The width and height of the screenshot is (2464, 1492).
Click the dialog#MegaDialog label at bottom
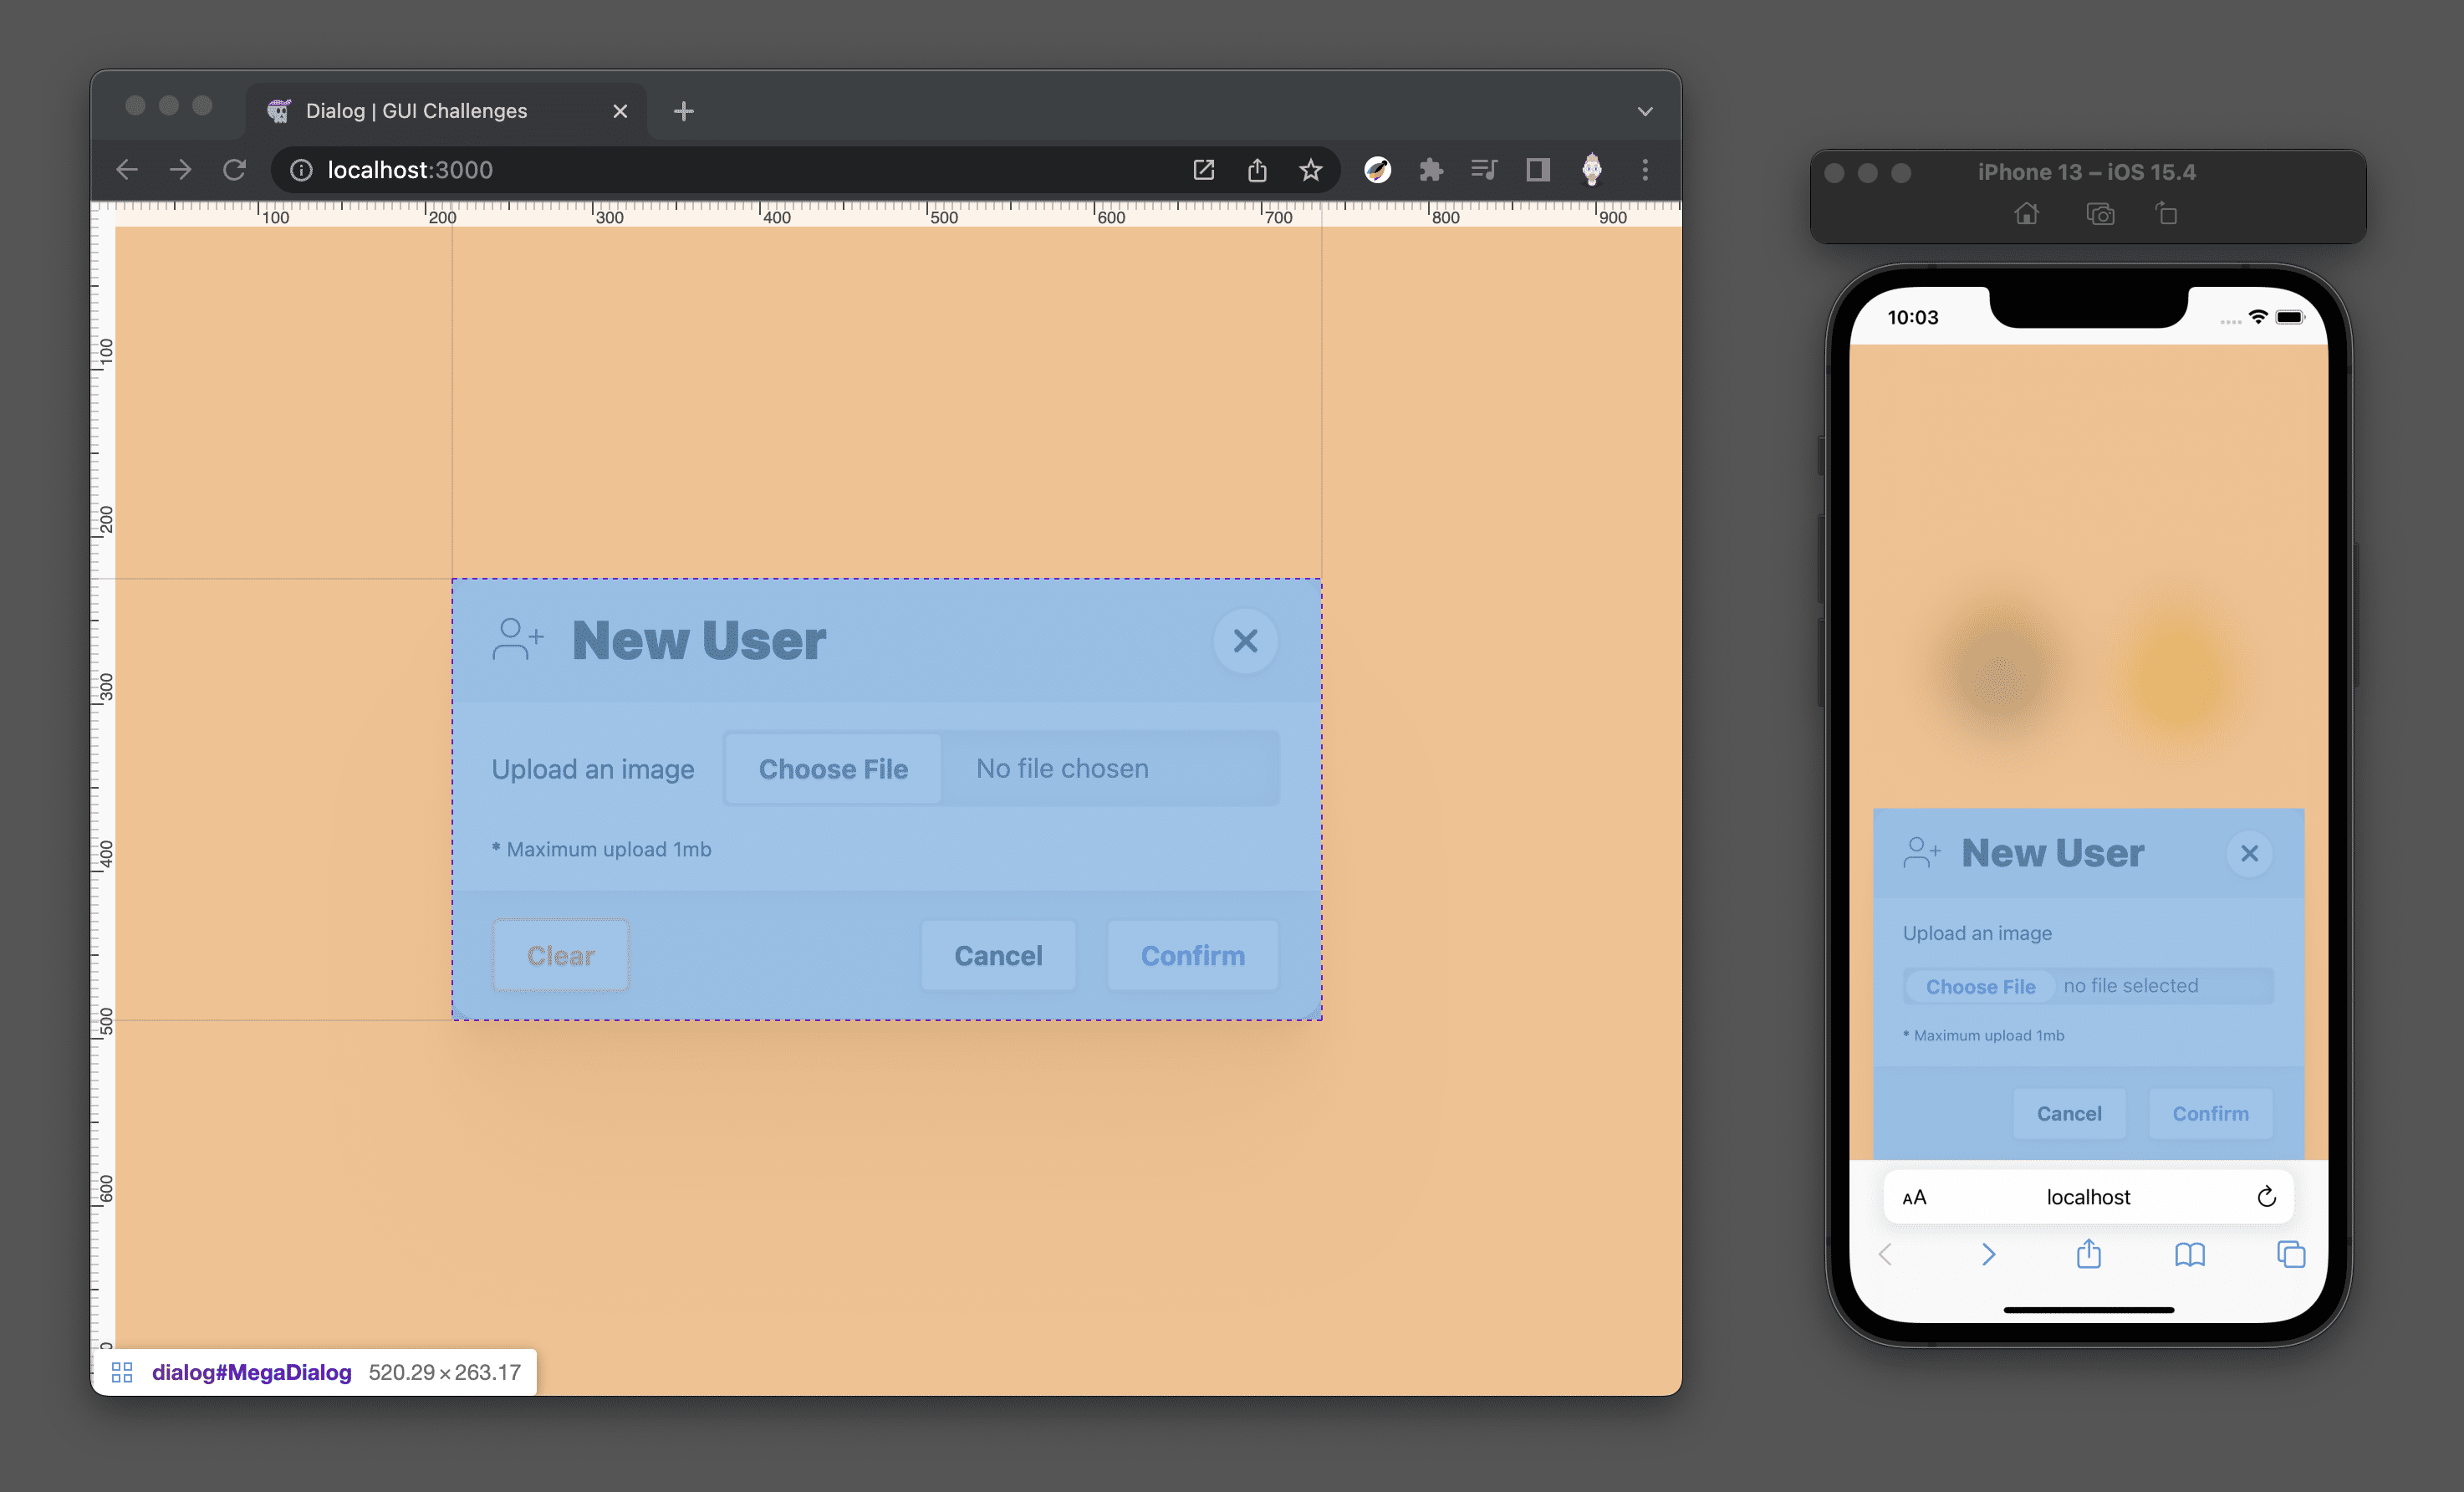click(248, 1372)
